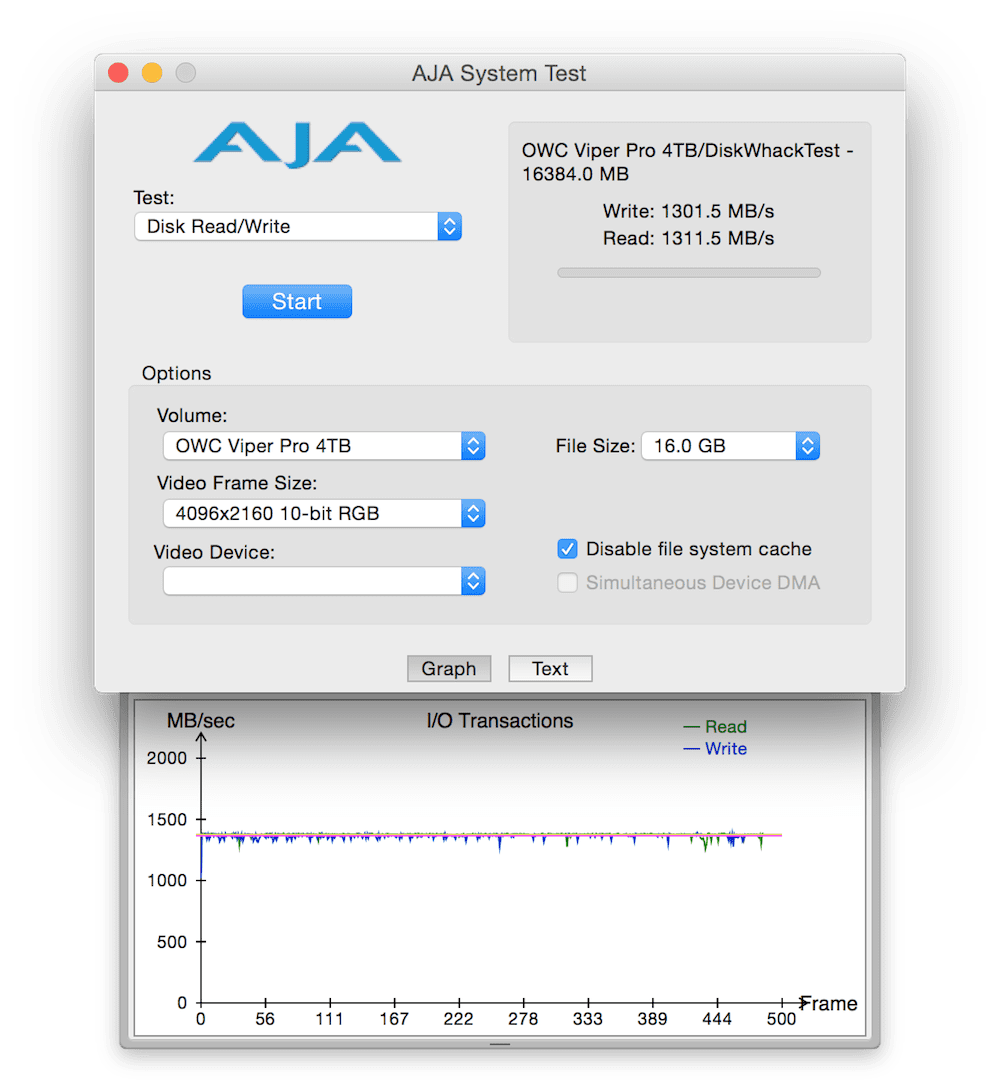1000x1084 pixels.
Task: Click the drawer resize handle at bottom
Action: (x=499, y=1044)
